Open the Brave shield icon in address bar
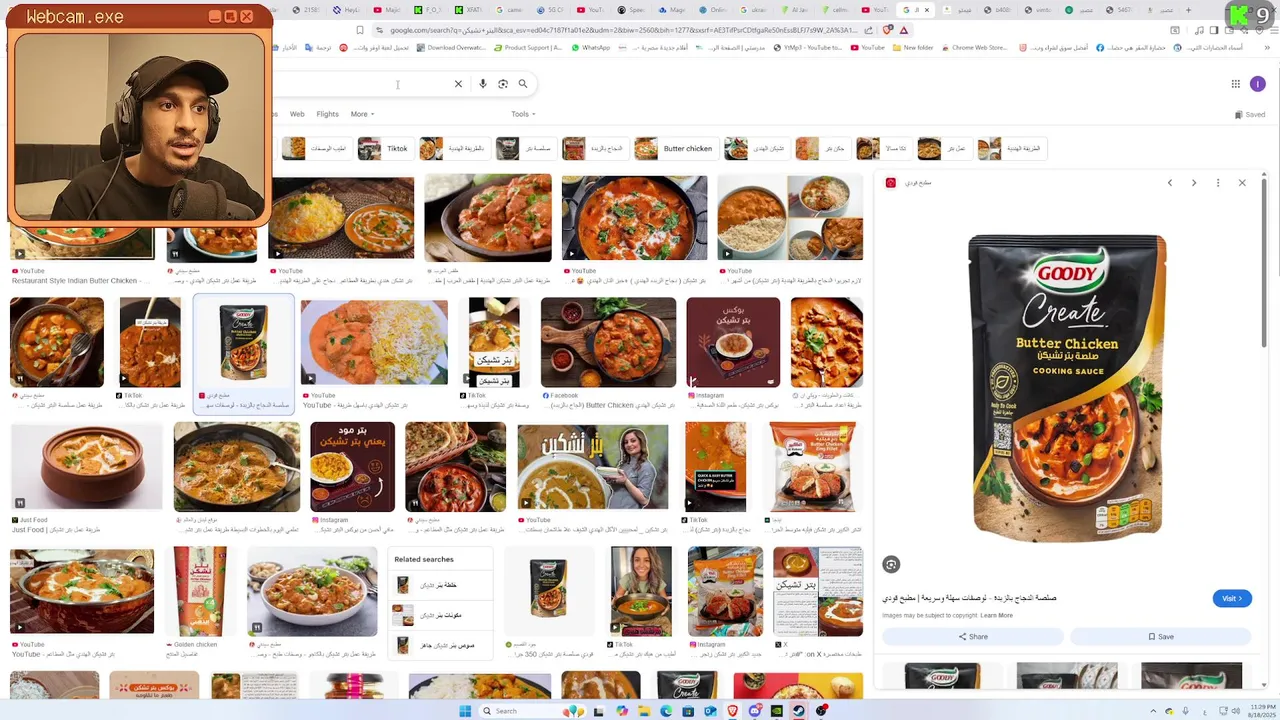1280x720 pixels. point(888,30)
